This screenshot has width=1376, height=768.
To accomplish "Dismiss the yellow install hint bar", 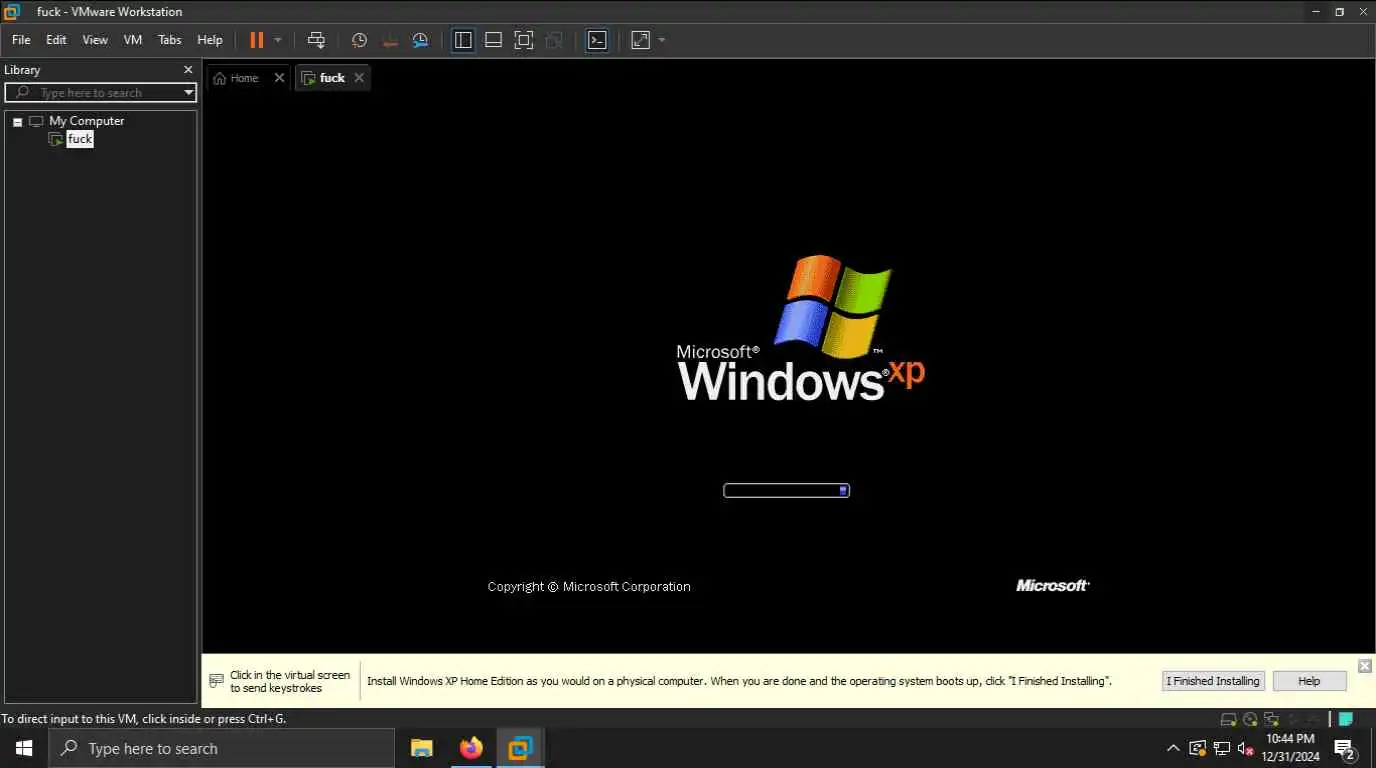I will (1365, 666).
